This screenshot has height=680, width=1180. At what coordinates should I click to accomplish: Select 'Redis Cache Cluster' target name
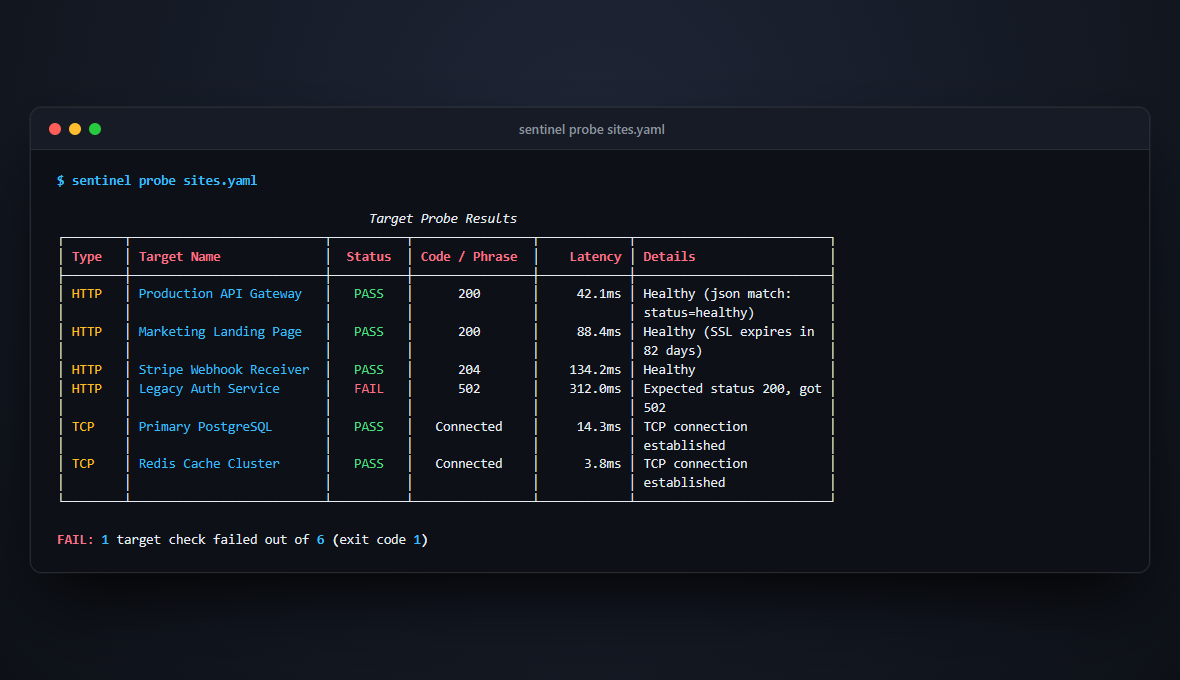click(x=209, y=464)
